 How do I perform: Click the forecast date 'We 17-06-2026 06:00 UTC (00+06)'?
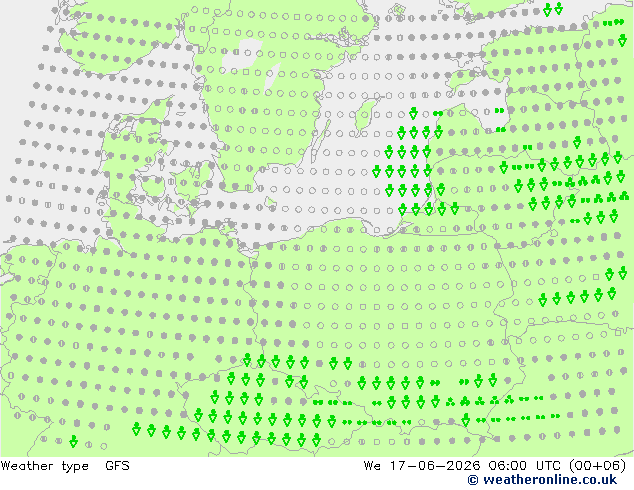tap(495, 466)
